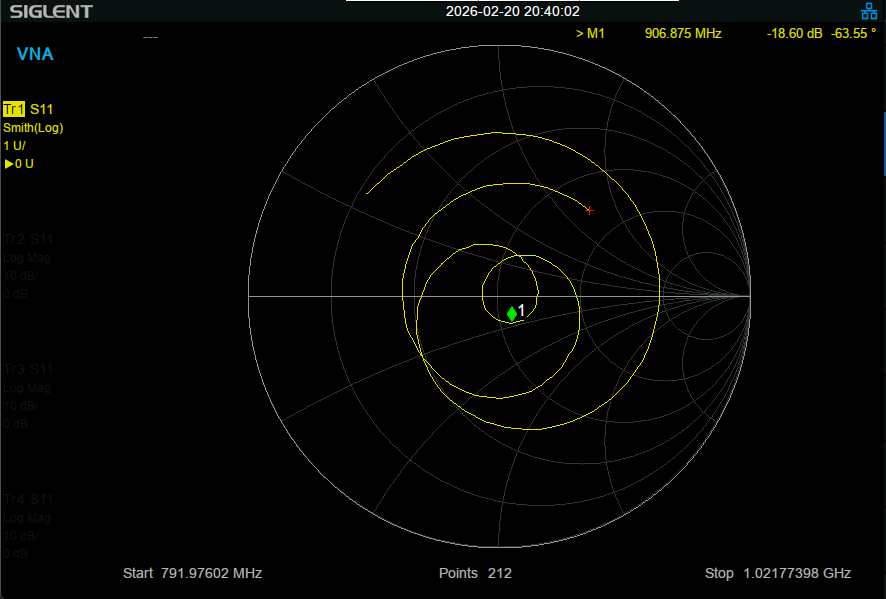886x599 pixels.
Task: Click the Log Mag label under Tr2
Action: pos(27,258)
